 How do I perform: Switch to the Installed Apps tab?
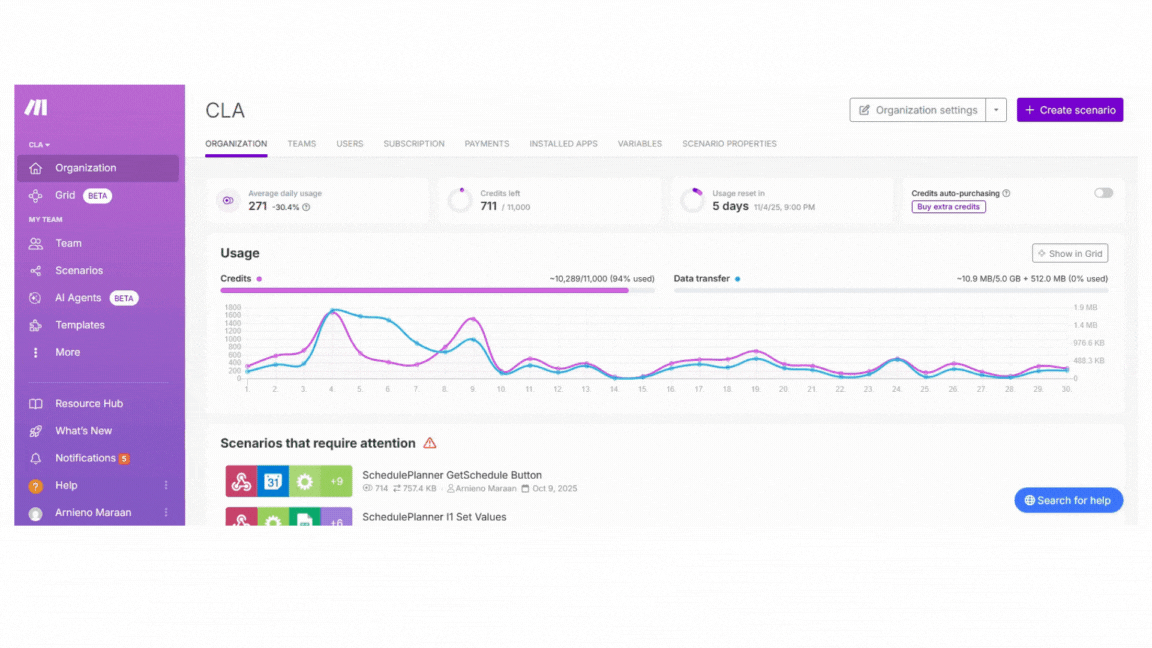[563, 144]
